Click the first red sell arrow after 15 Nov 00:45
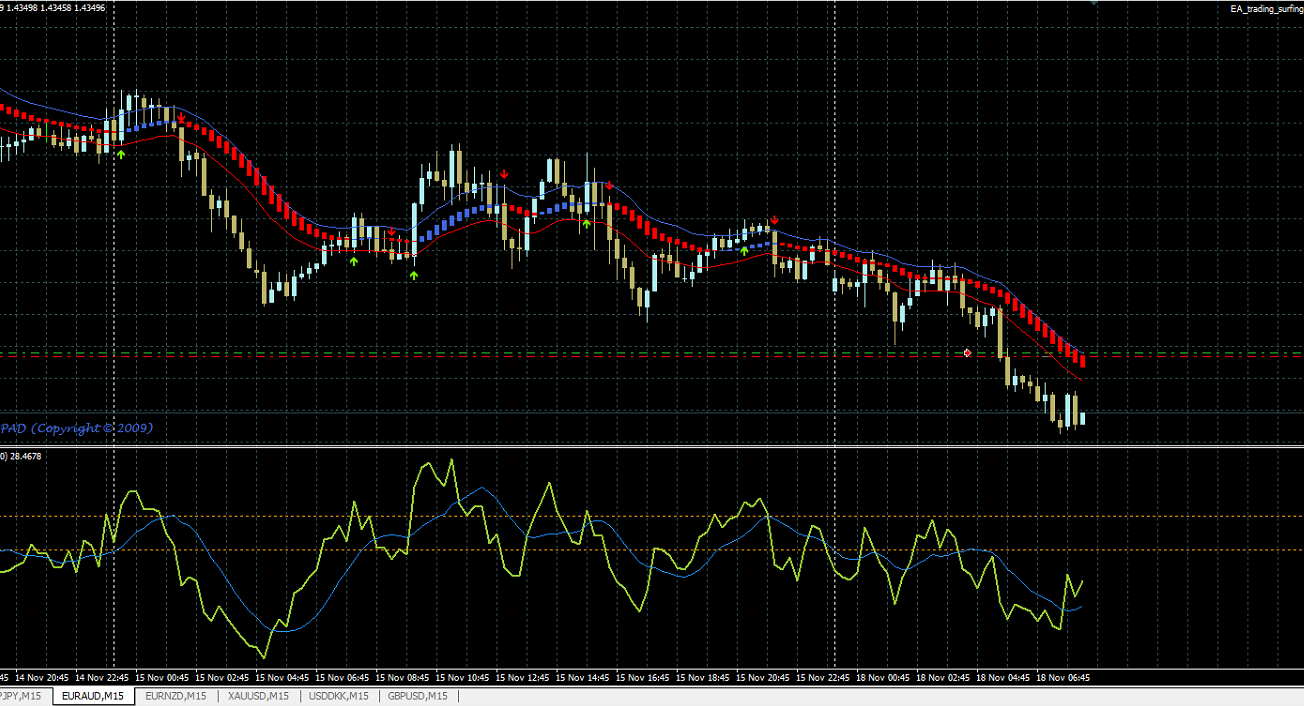This screenshot has width=1304, height=706. pos(181,119)
